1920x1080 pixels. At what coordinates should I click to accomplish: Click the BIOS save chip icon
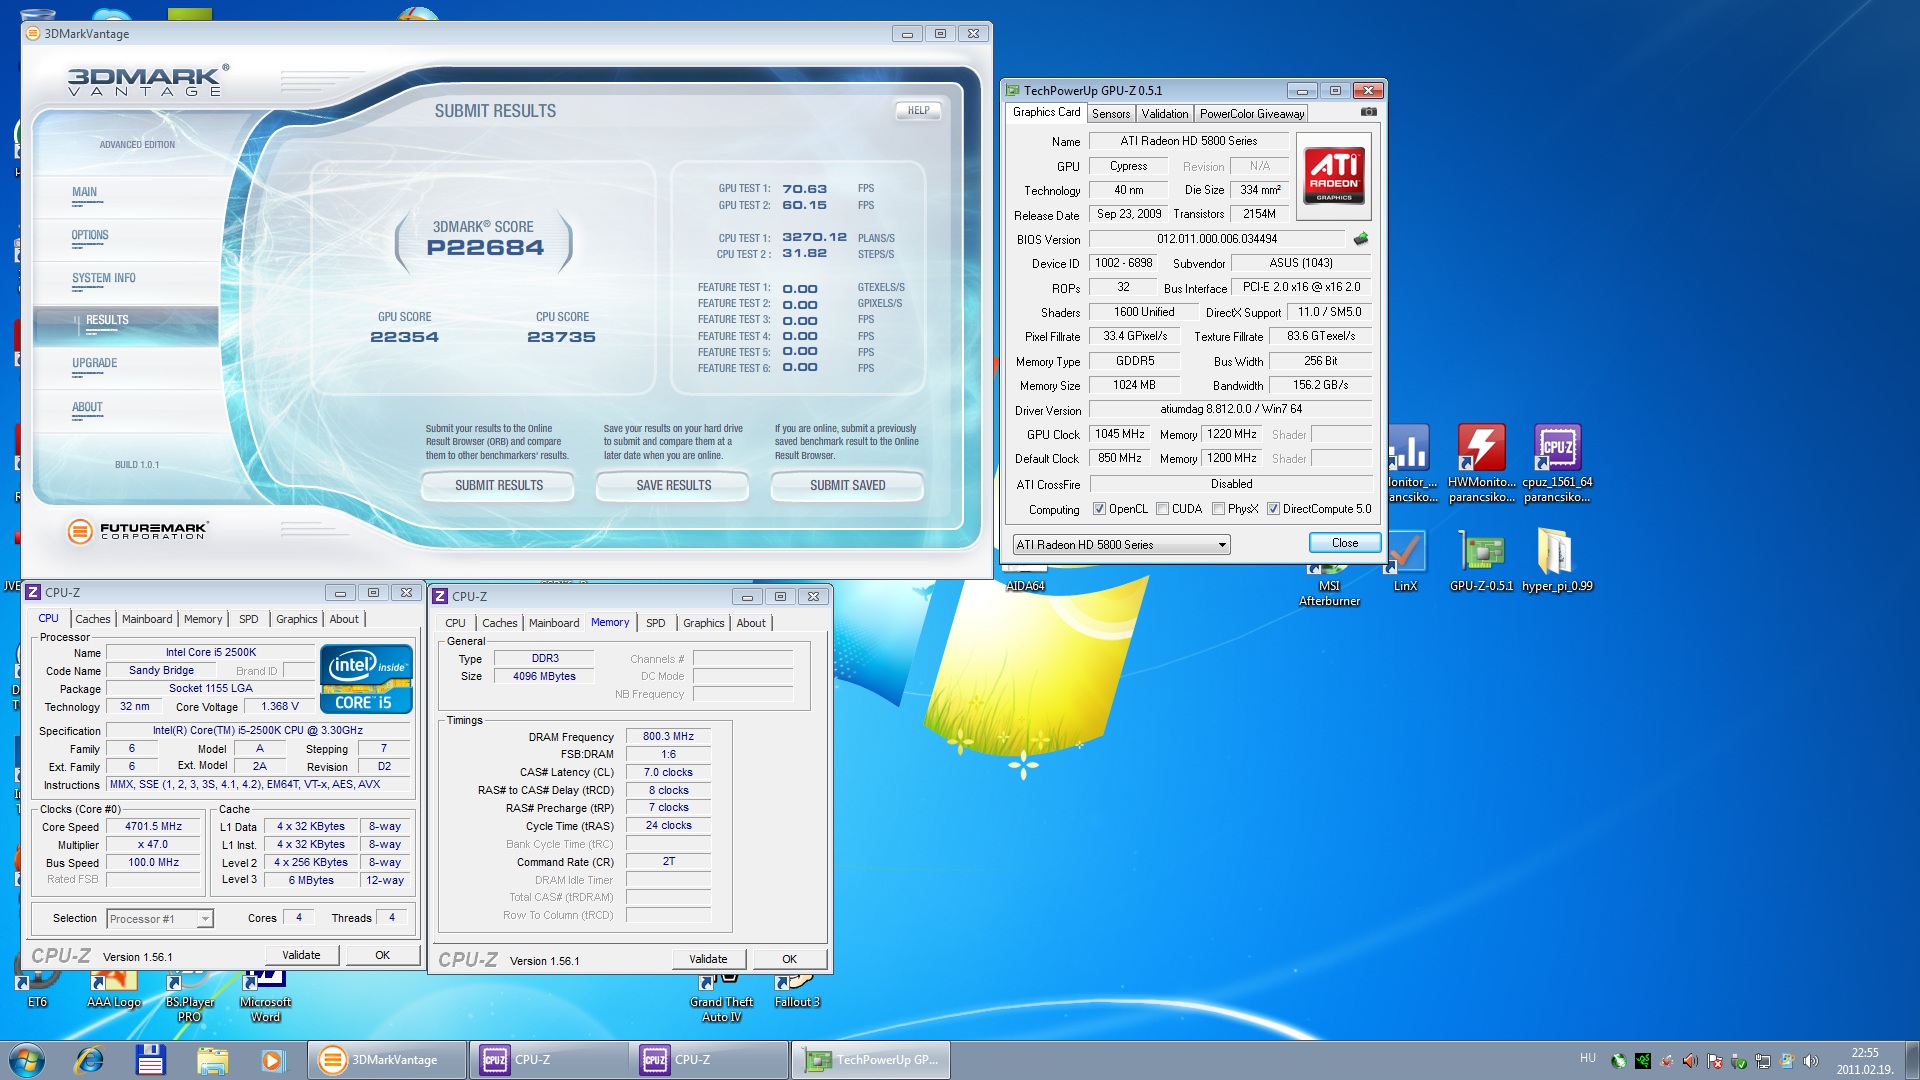pos(1360,239)
